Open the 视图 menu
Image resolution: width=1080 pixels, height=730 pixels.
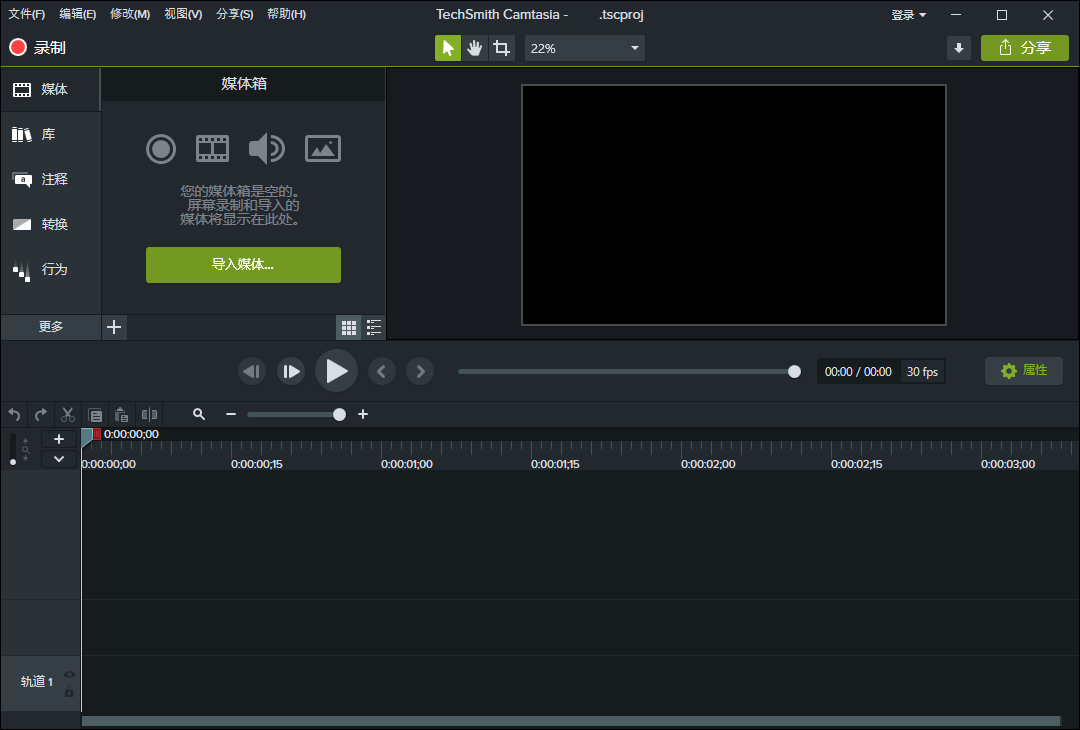(183, 13)
